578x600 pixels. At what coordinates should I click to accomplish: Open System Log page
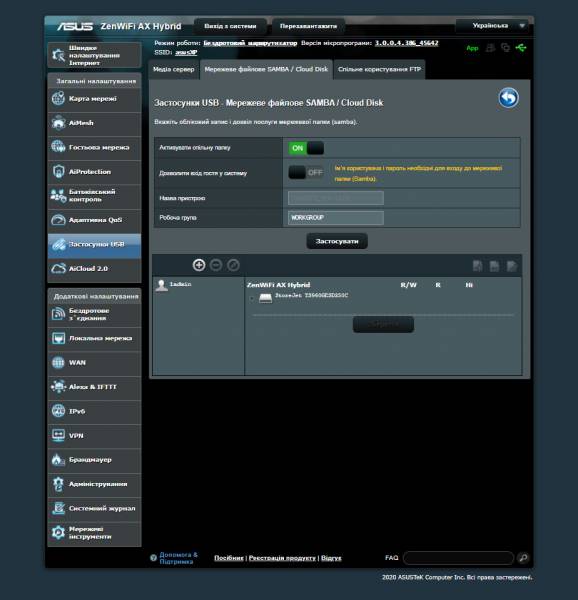(94, 509)
